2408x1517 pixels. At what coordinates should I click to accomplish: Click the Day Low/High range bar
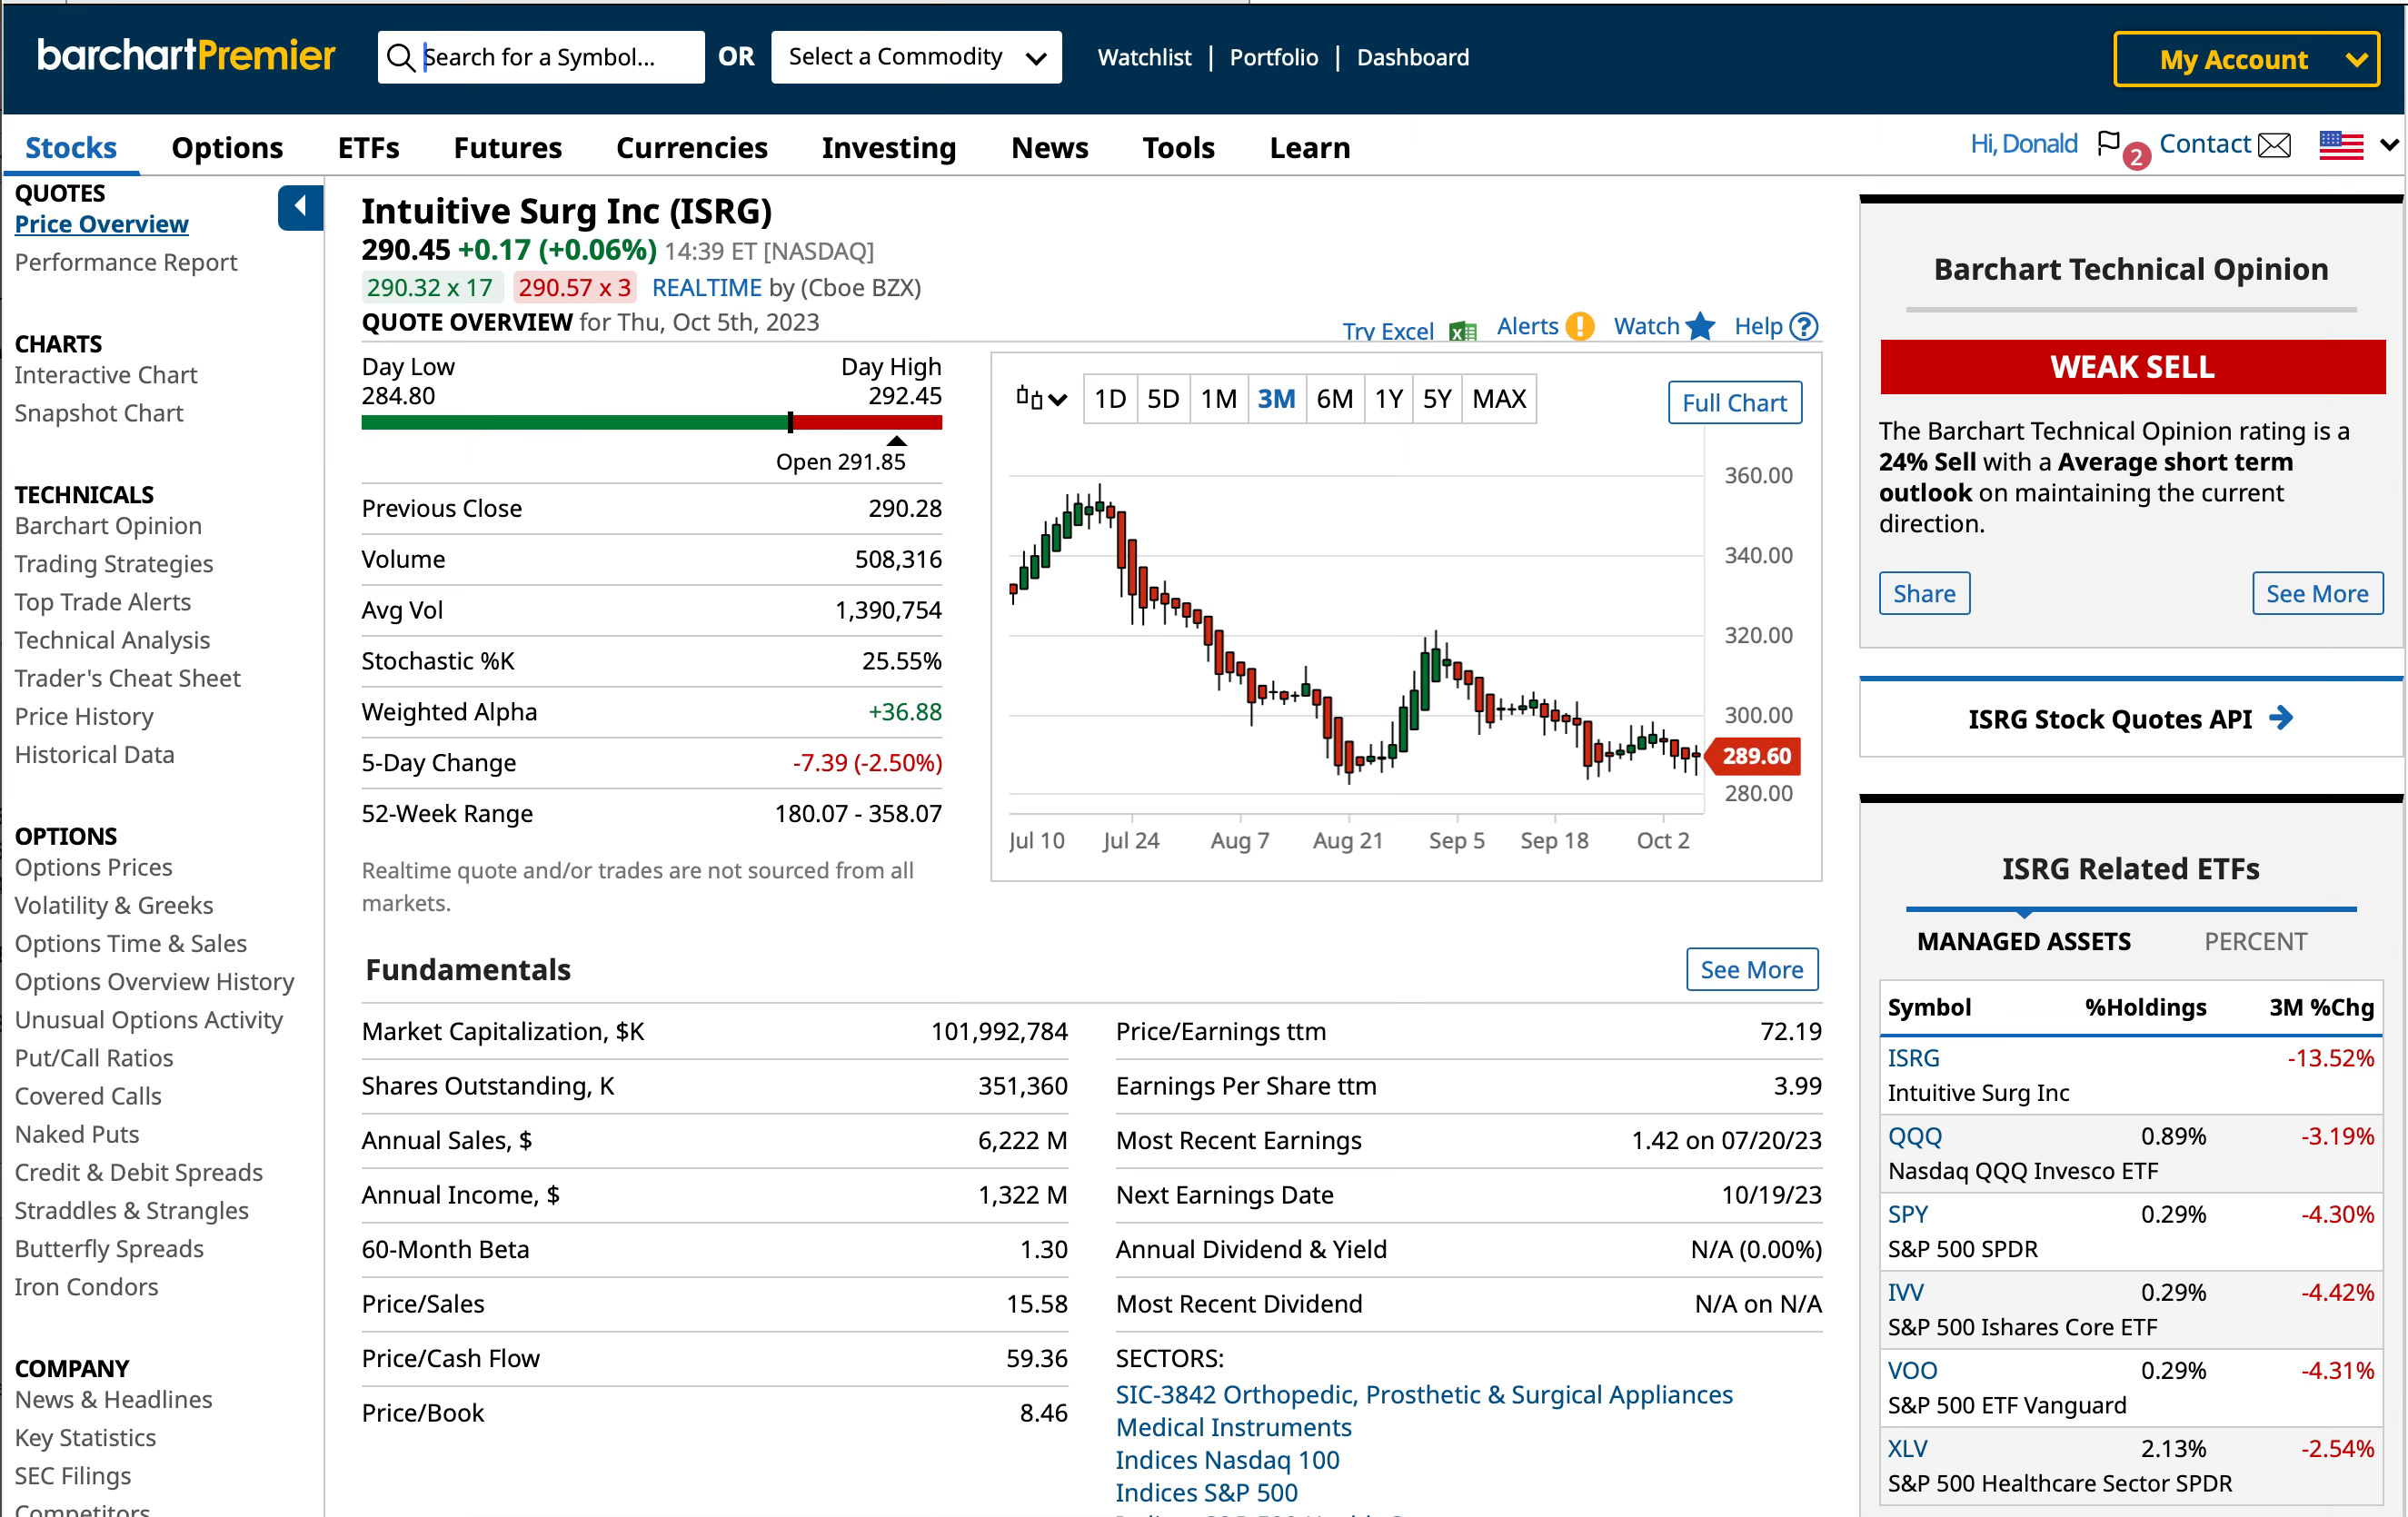(651, 422)
